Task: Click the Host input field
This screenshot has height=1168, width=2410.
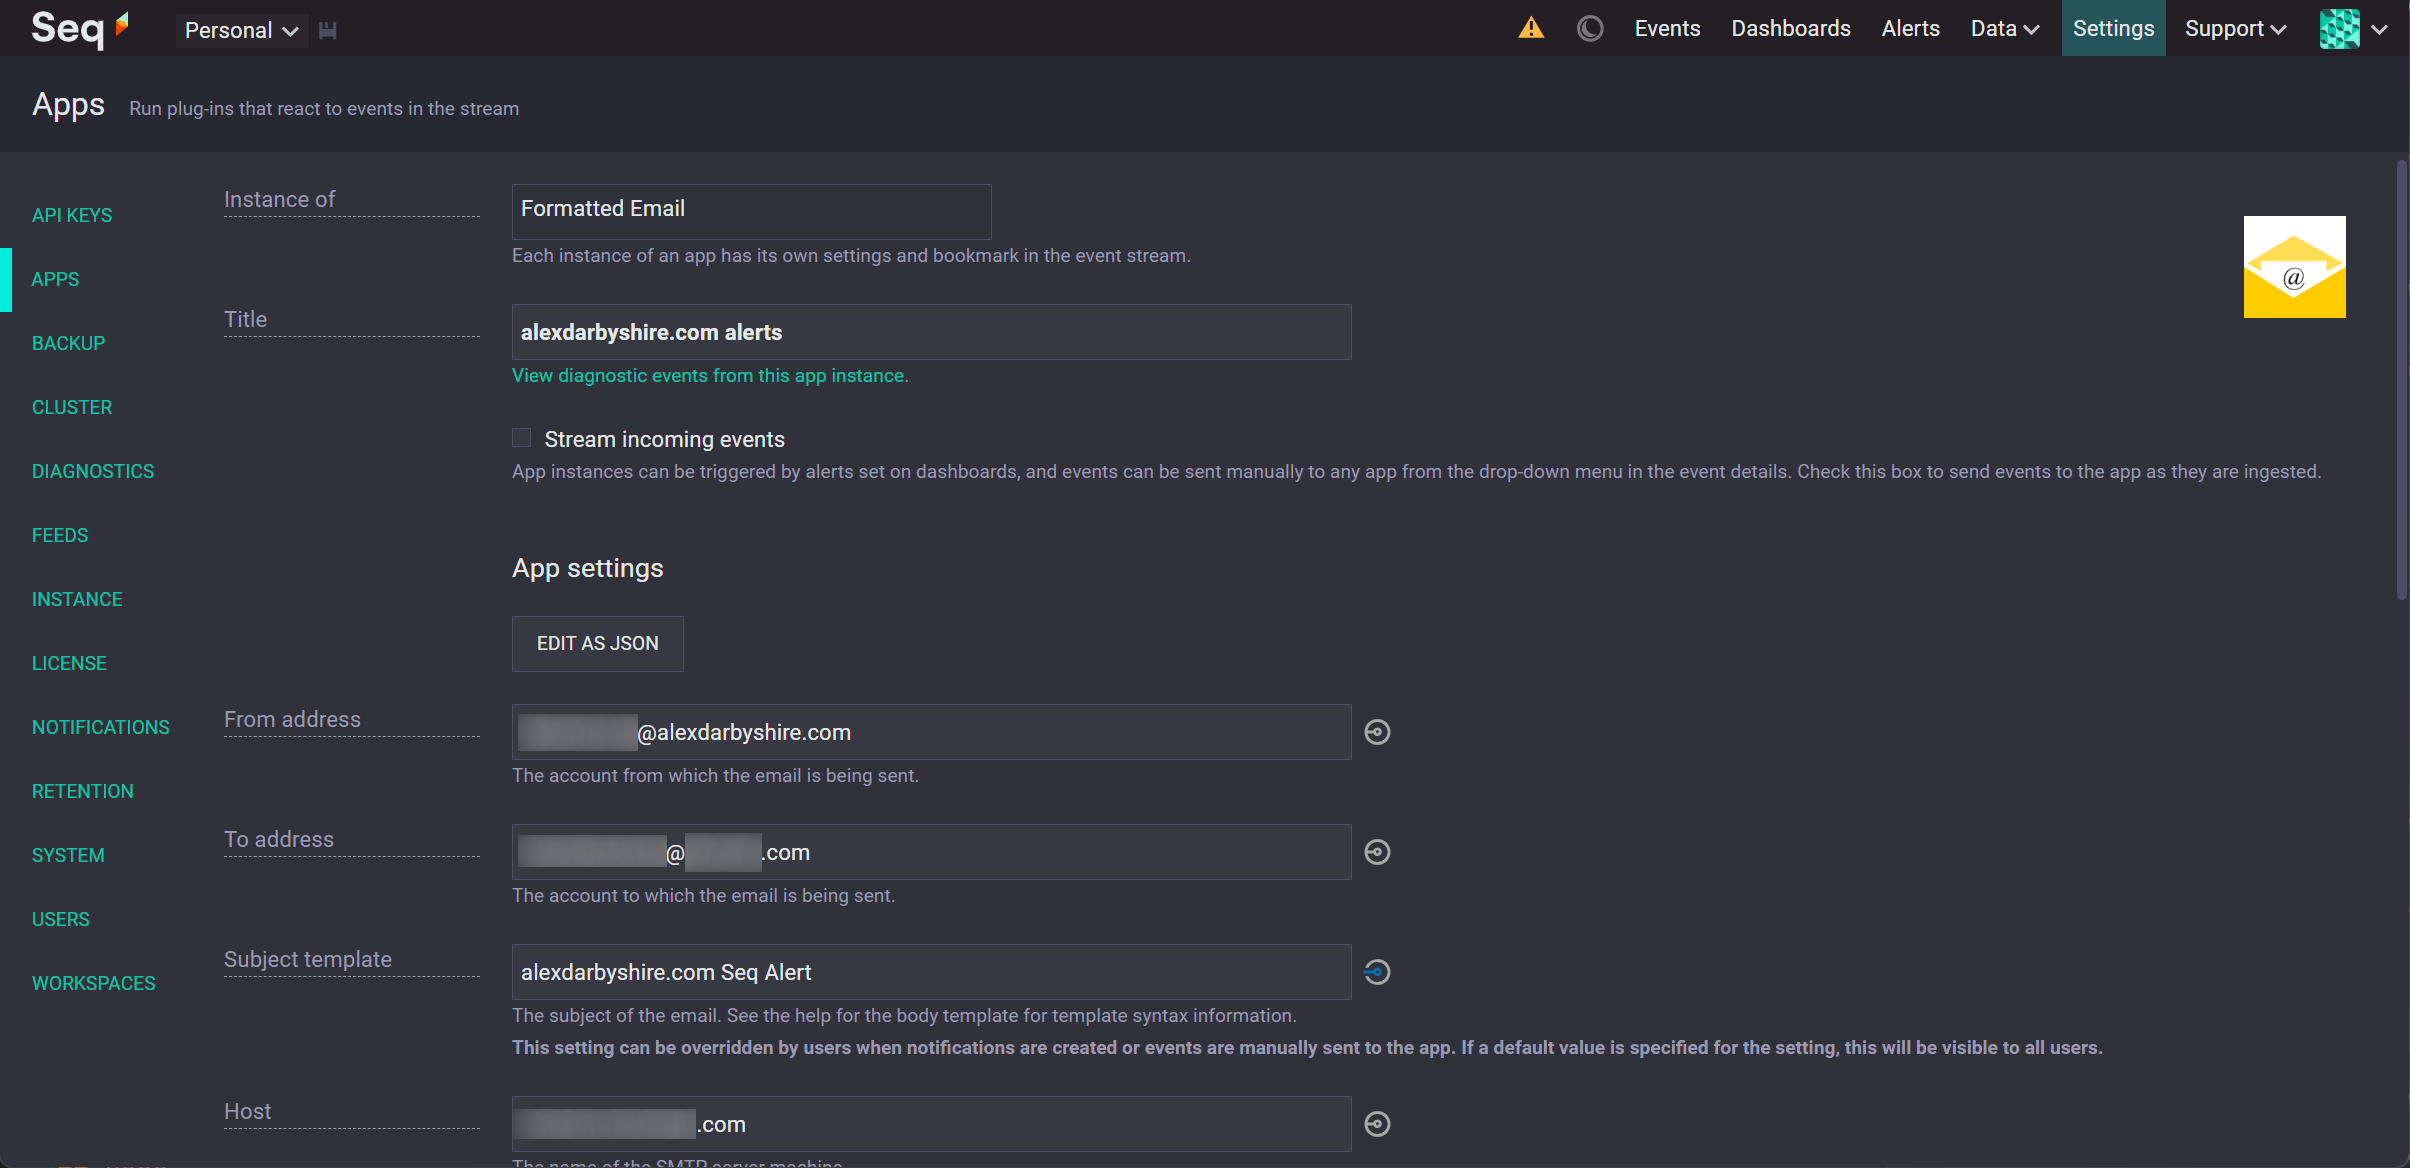Action: pos(931,1124)
